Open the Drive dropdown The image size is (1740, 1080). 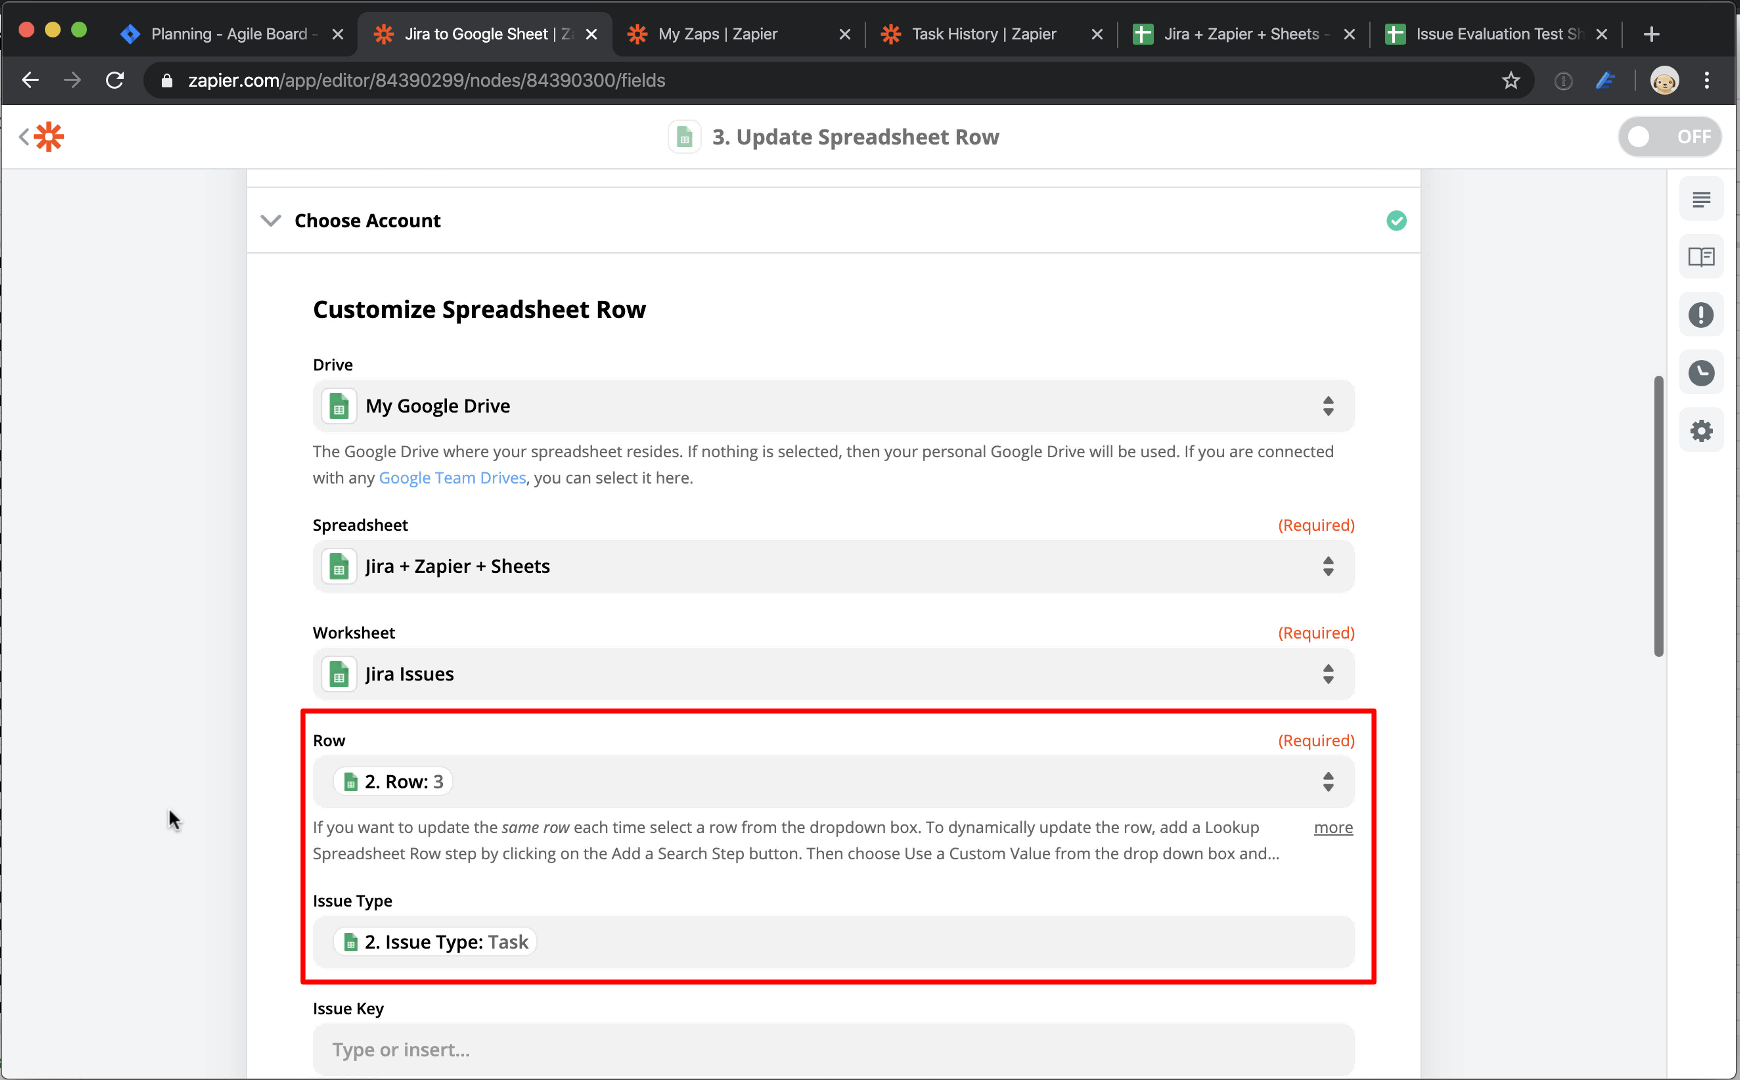833,406
